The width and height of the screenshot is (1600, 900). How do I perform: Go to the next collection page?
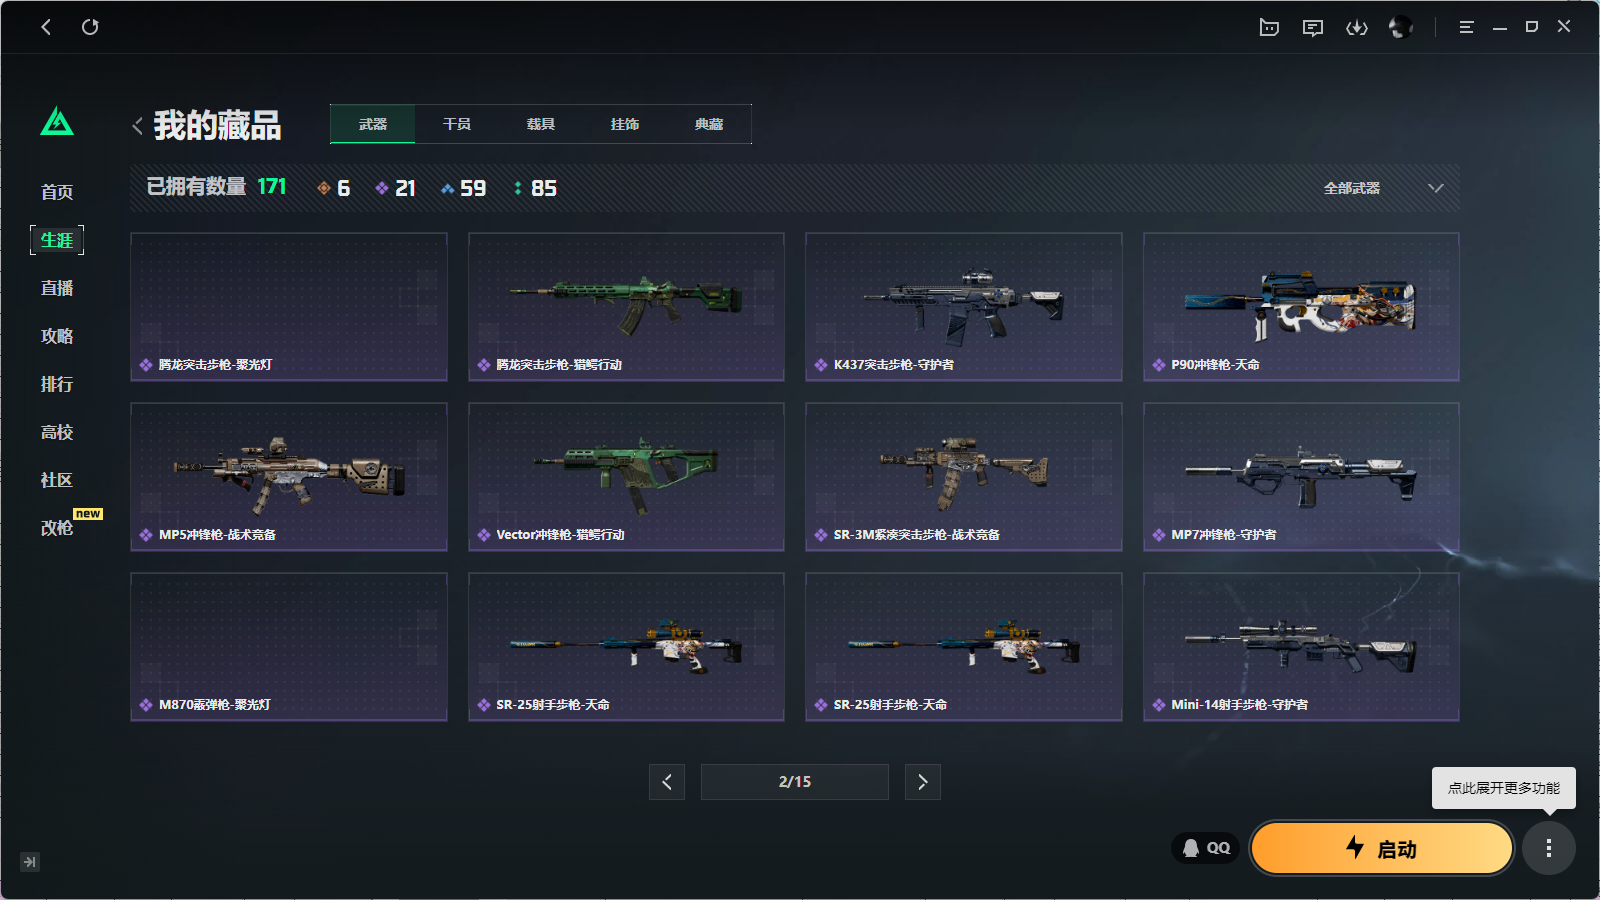coord(923,782)
